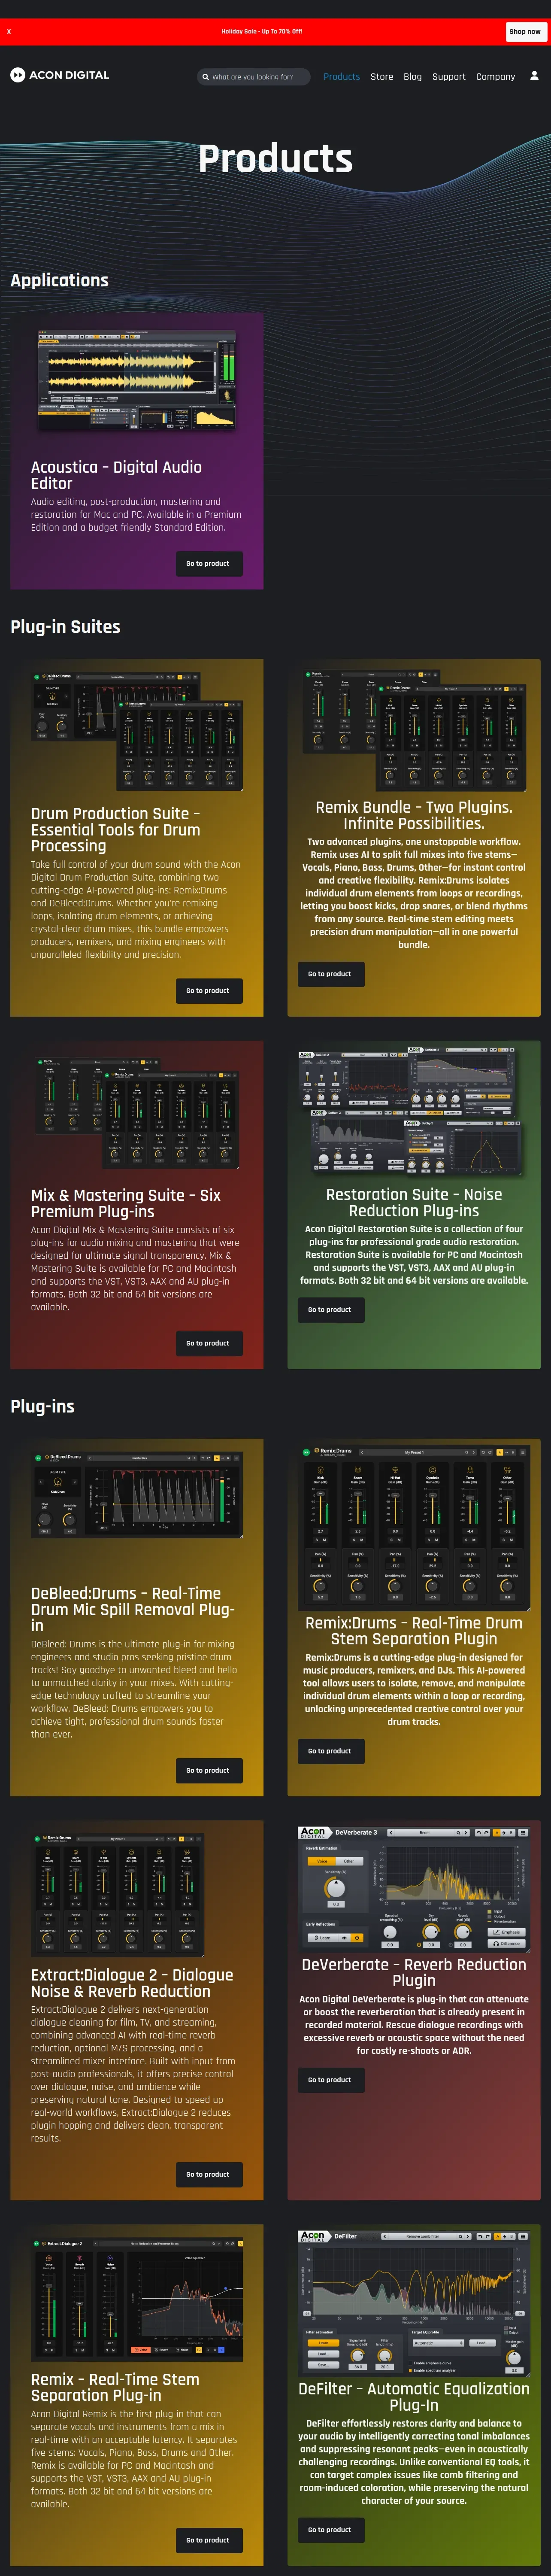Go to product for Remix Real-Time Stem Separation
Image resolution: width=551 pixels, height=2576 pixels.
tap(208, 2540)
